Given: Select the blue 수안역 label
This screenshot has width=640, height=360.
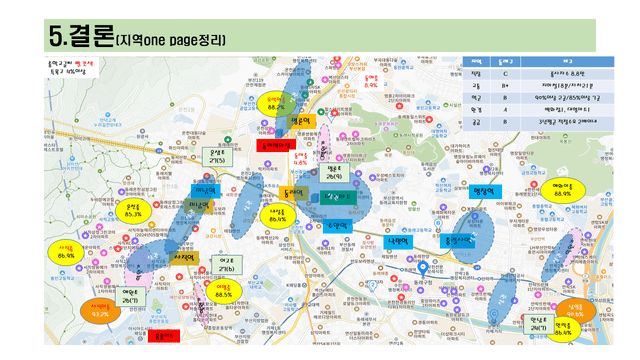Looking at the screenshot, I should click(338, 226).
